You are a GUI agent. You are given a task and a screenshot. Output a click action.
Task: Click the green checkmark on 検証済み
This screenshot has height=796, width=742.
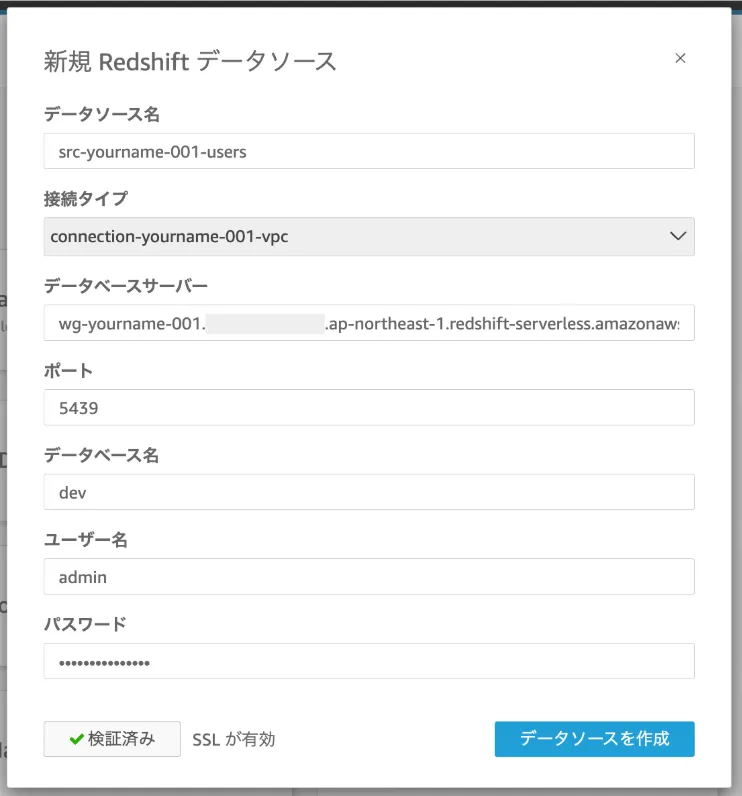tap(76, 739)
